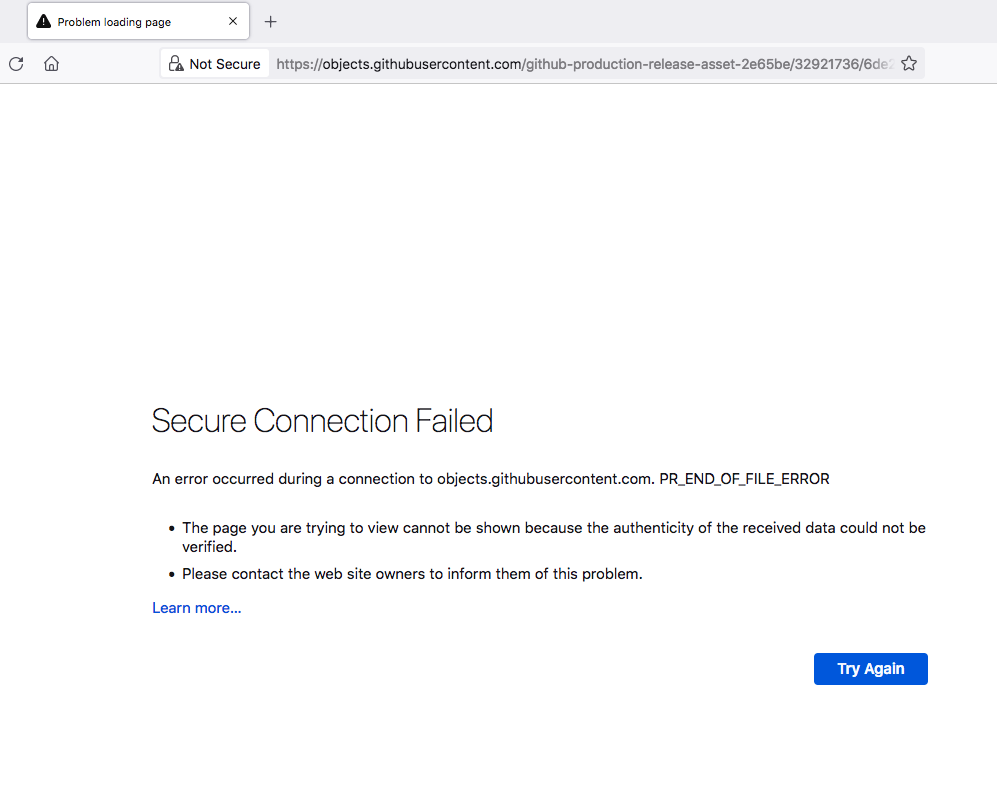Viewport: 997px width, 804px height.
Task: Open the Learn more link
Action: click(x=196, y=607)
